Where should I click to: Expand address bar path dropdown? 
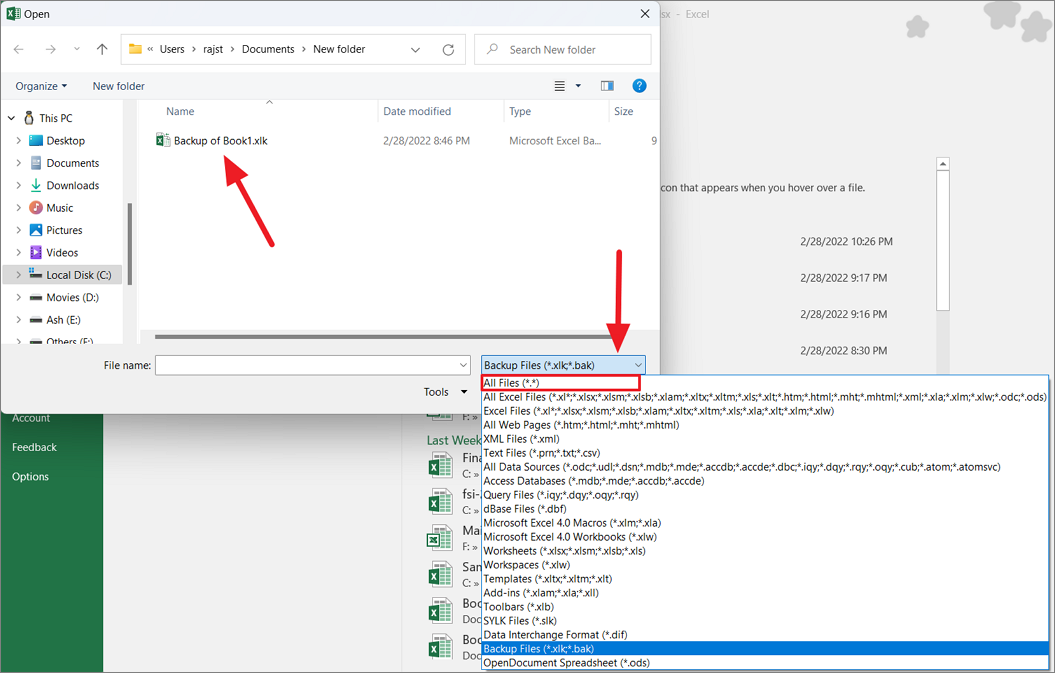[415, 50]
